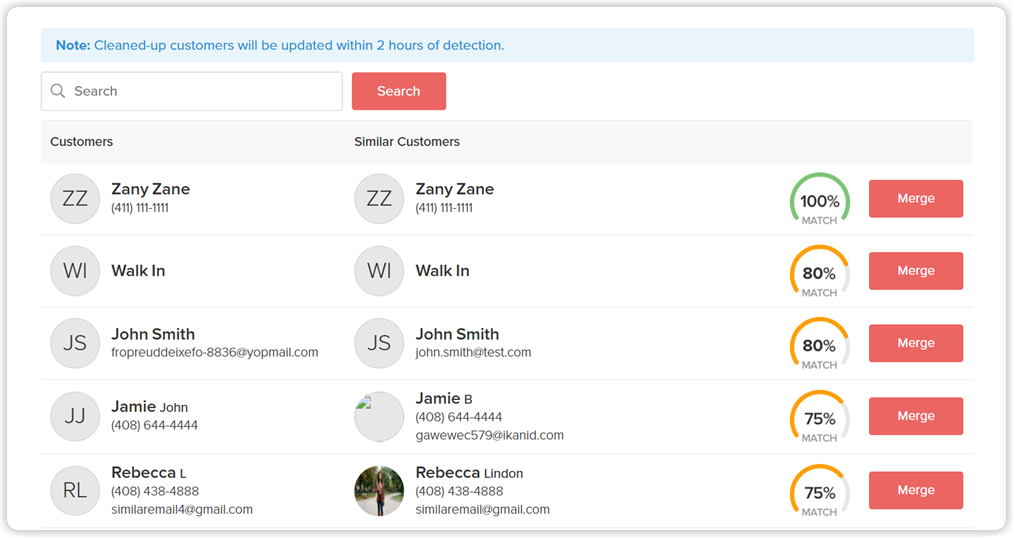Click phone (408) 644-4444 under Jamie John
This screenshot has width=1014, height=538.
pos(155,425)
